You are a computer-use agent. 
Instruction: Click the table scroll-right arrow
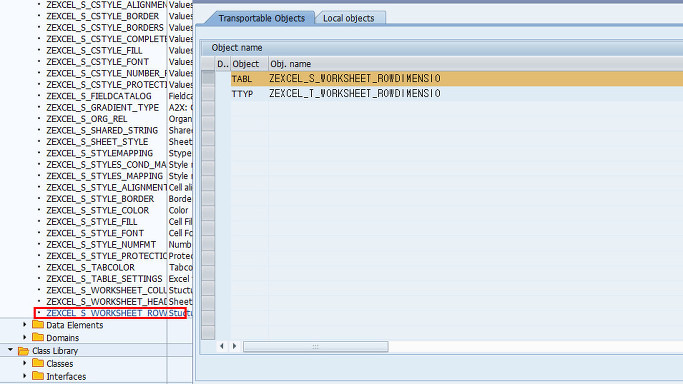click(235, 346)
